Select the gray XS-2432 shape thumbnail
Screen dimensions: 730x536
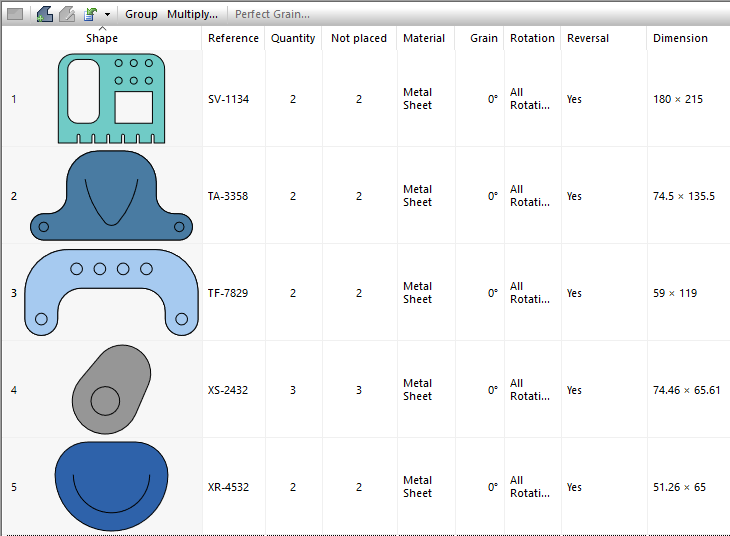(111, 389)
